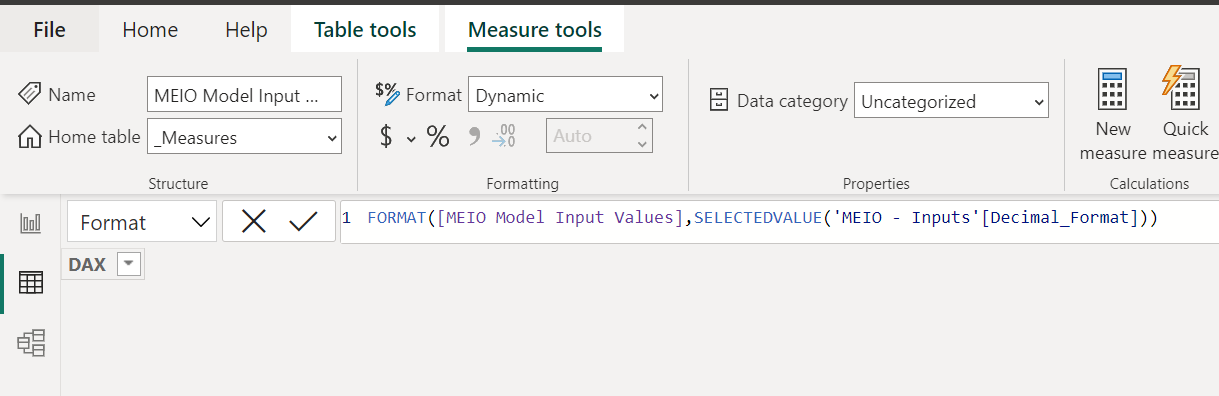This screenshot has width=1219, height=396.
Task: Apply currency format with dollar icon
Action: tap(386, 136)
